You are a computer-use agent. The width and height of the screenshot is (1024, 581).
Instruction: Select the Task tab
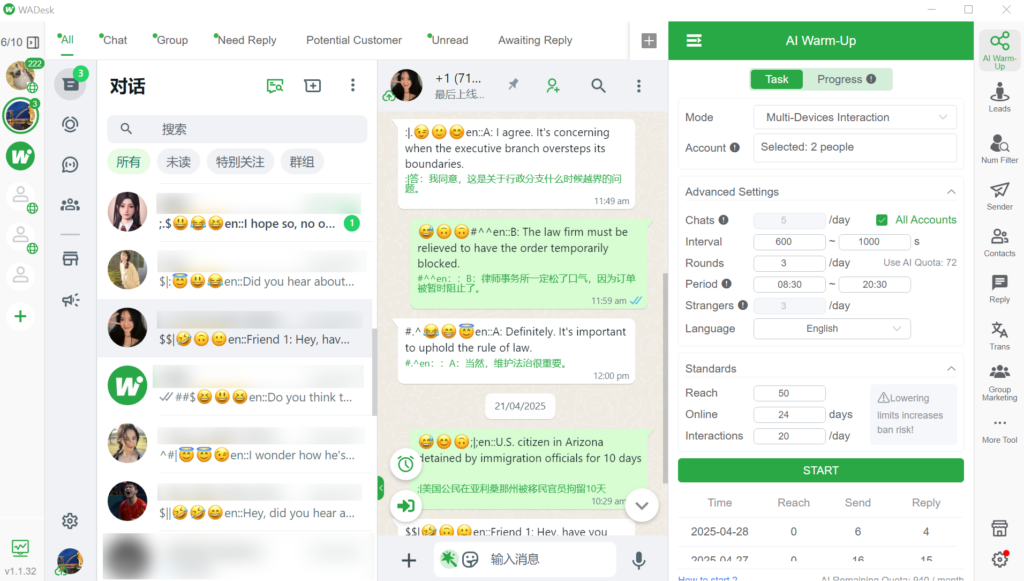click(x=776, y=79)
